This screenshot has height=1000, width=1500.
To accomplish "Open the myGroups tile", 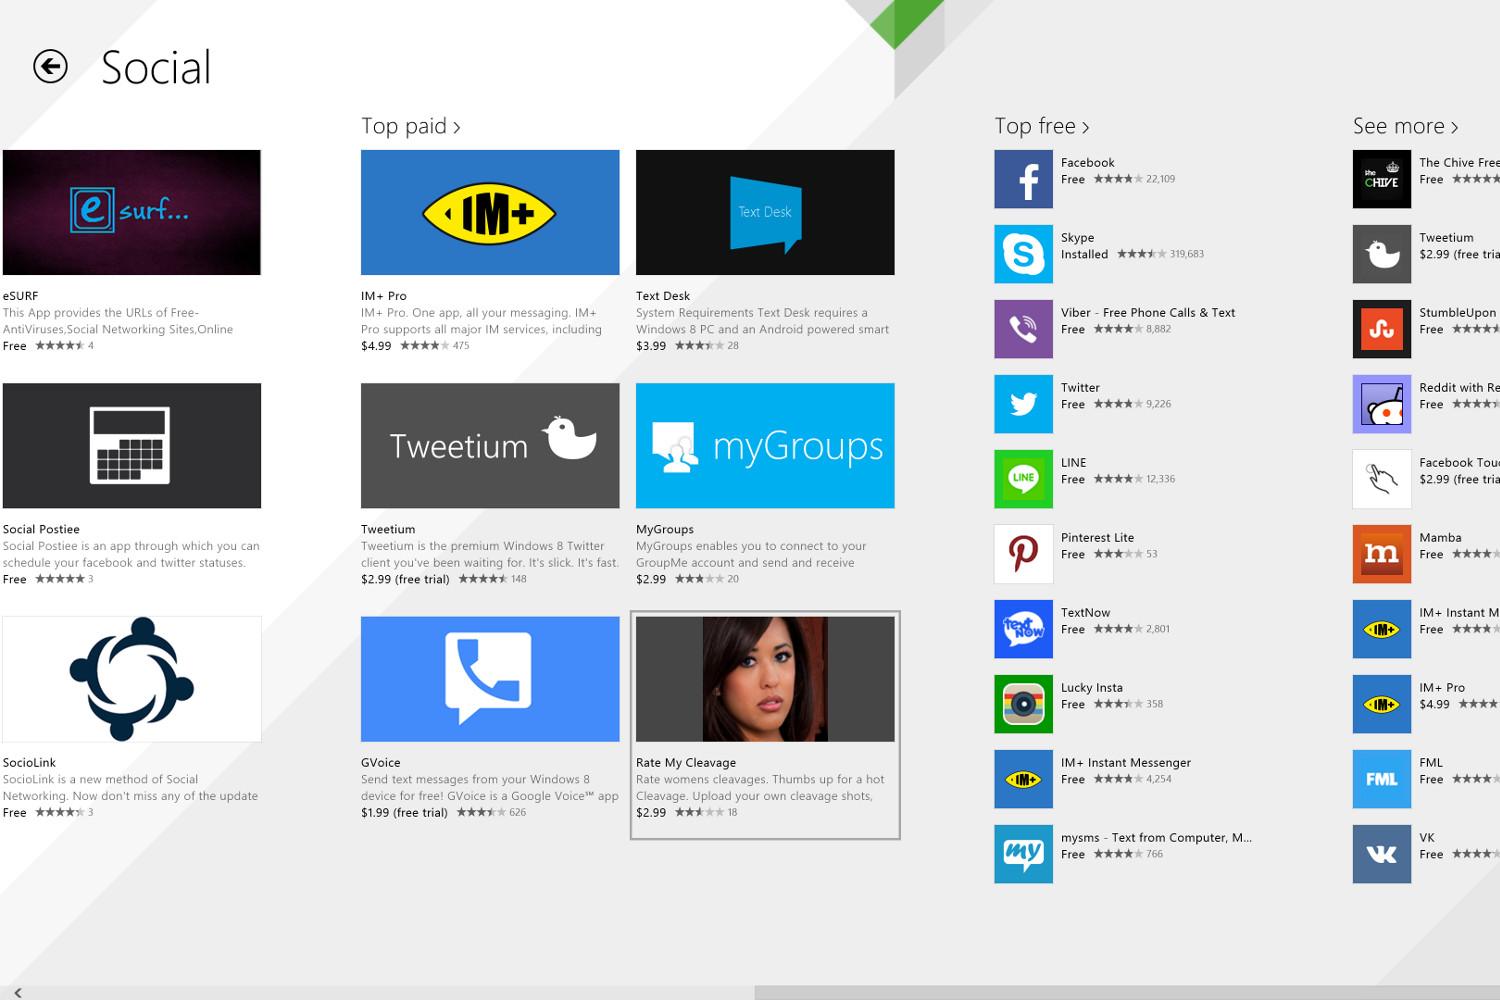I will click(x=765, y=446).
